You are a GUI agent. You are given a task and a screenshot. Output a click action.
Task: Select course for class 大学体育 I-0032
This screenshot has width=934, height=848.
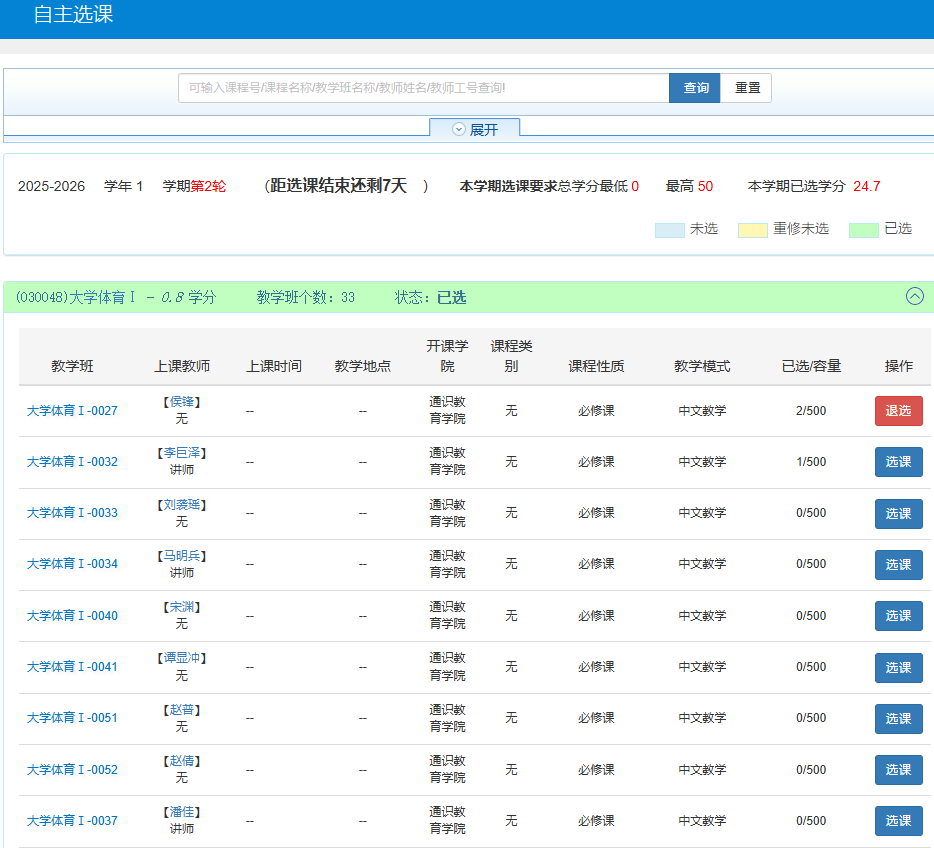click(898, 462)
